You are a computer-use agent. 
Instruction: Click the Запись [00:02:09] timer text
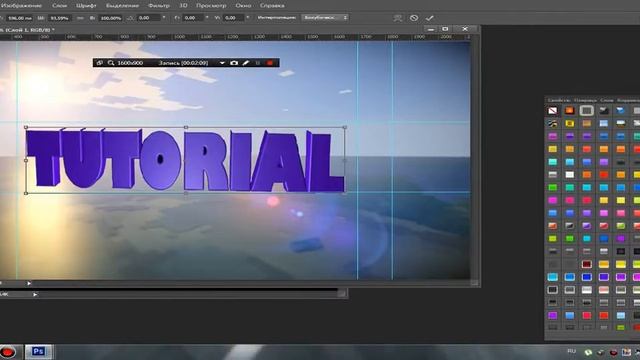183,63
